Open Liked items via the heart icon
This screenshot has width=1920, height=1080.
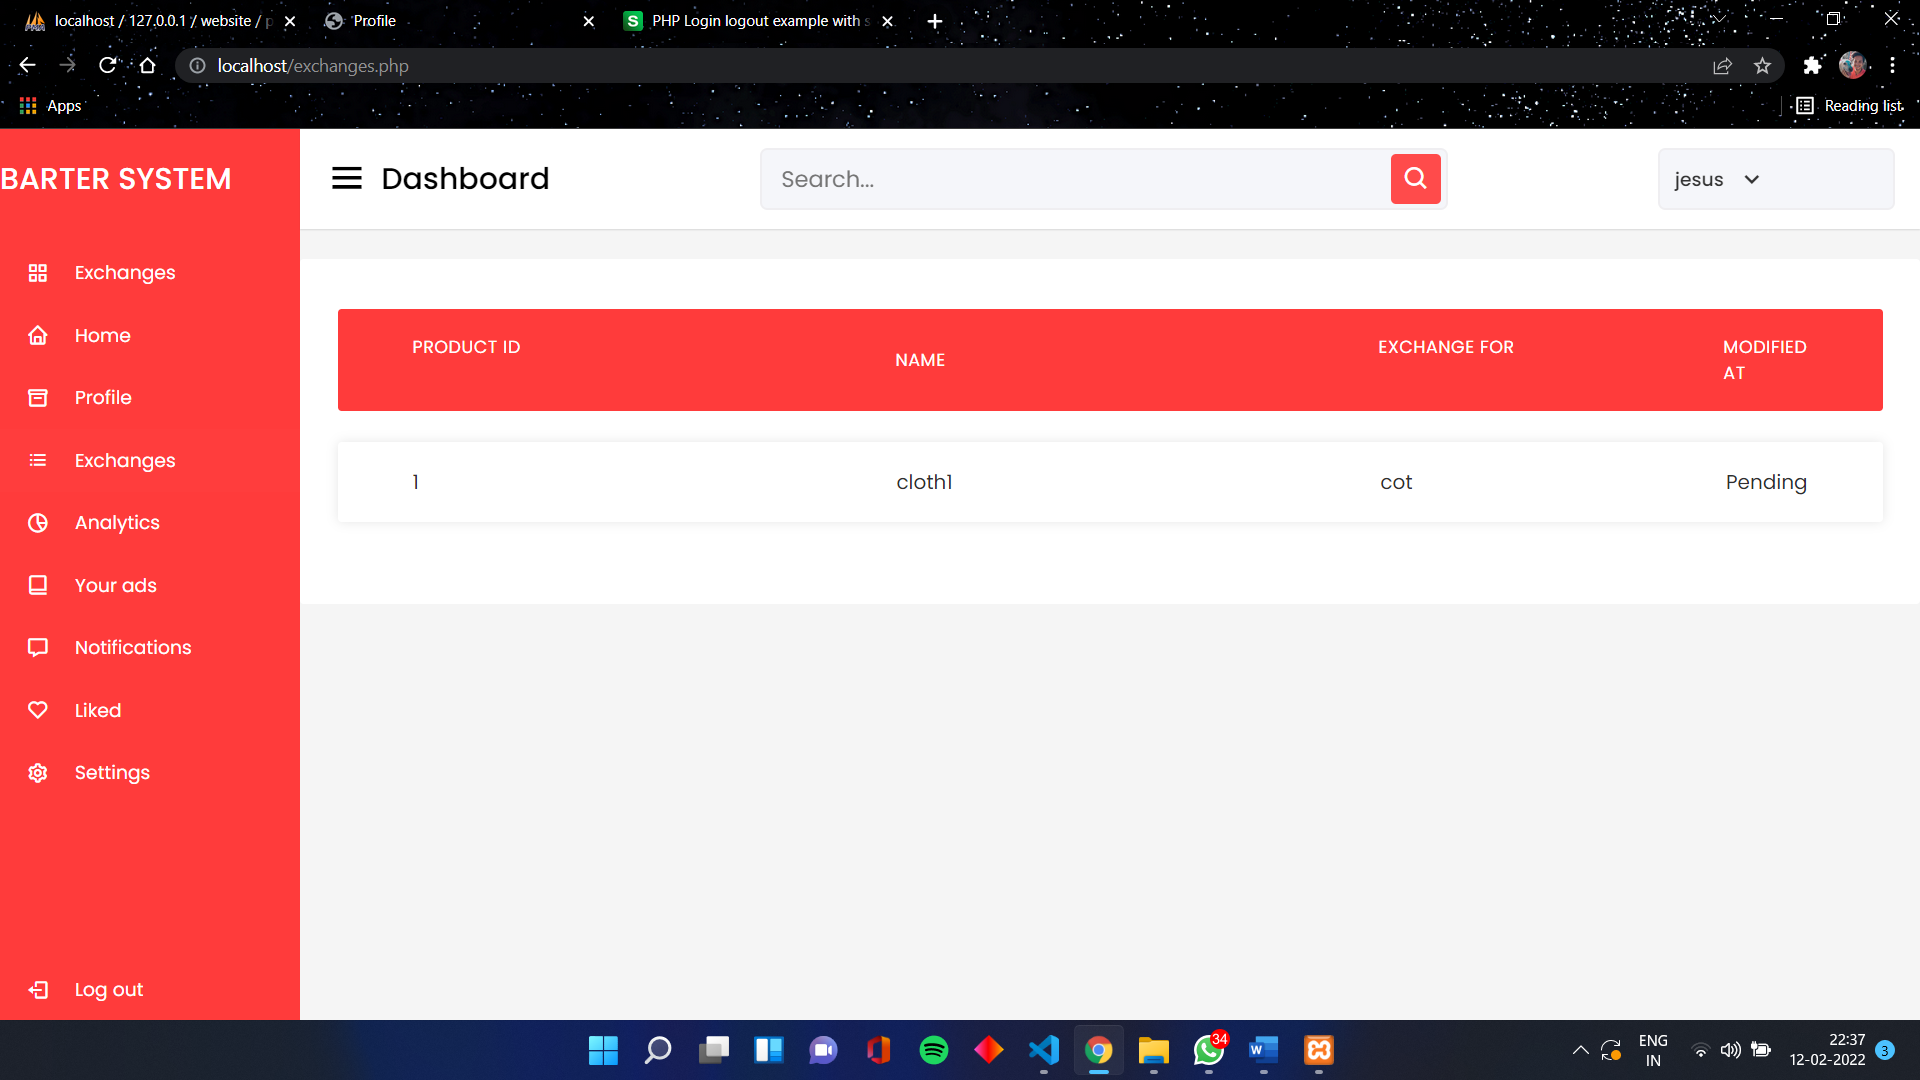(x=37, y=710)
